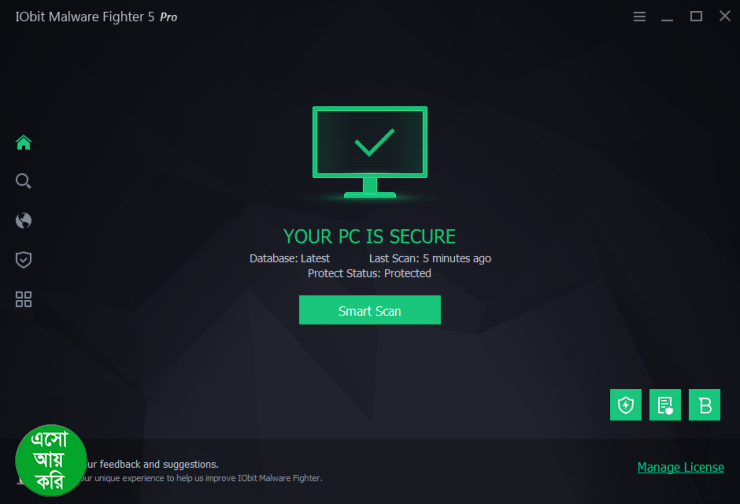Maximize the IObit Malware Fighter window
This screenshot has width=740, height=504.
[x=696, y=17]
